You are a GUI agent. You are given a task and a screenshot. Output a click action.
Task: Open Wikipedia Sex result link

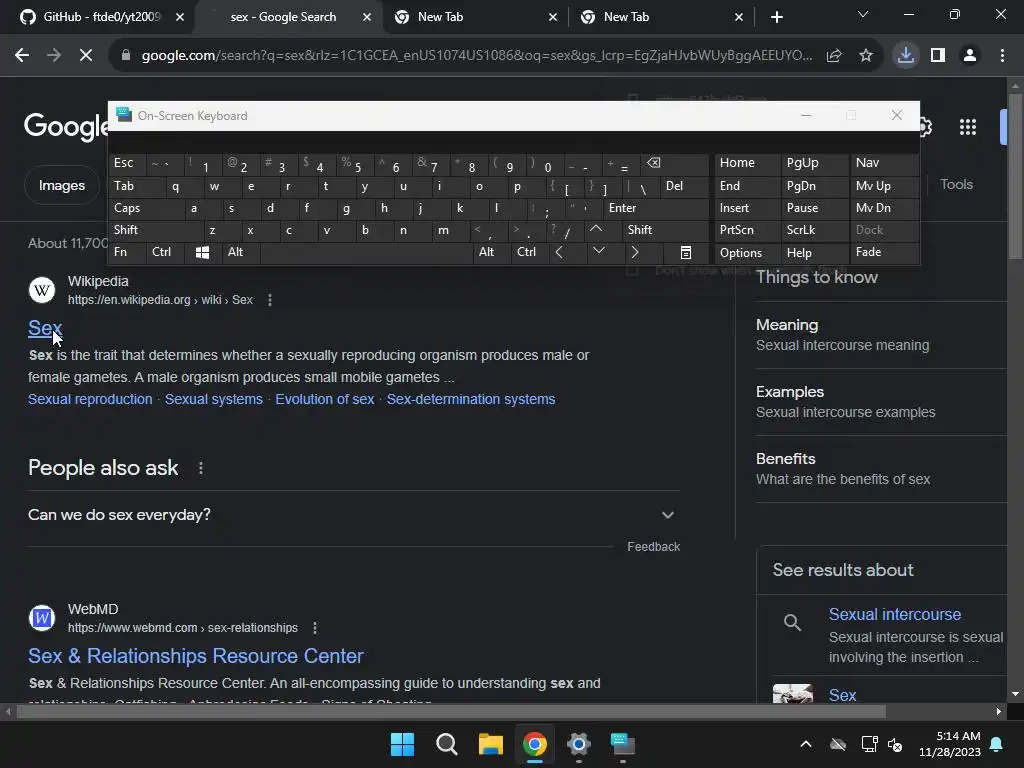[x=44, y=328]
